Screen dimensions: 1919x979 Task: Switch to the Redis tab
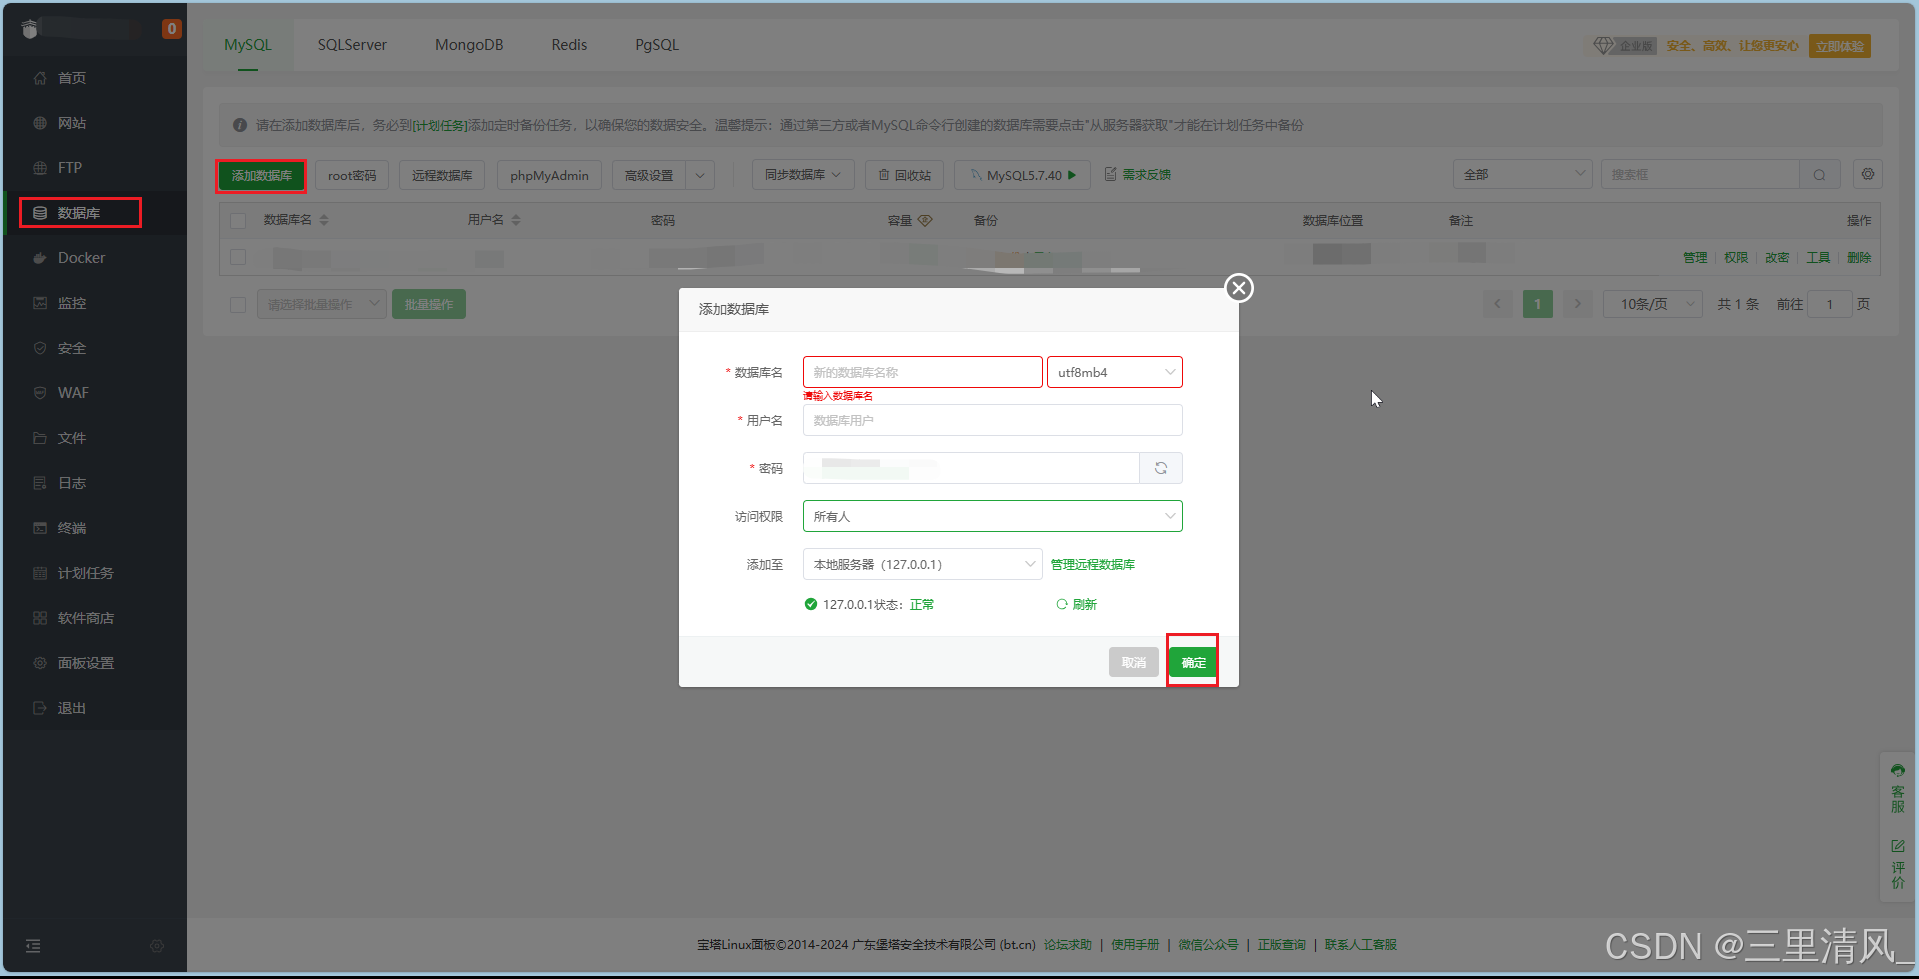tap(569, 45)
